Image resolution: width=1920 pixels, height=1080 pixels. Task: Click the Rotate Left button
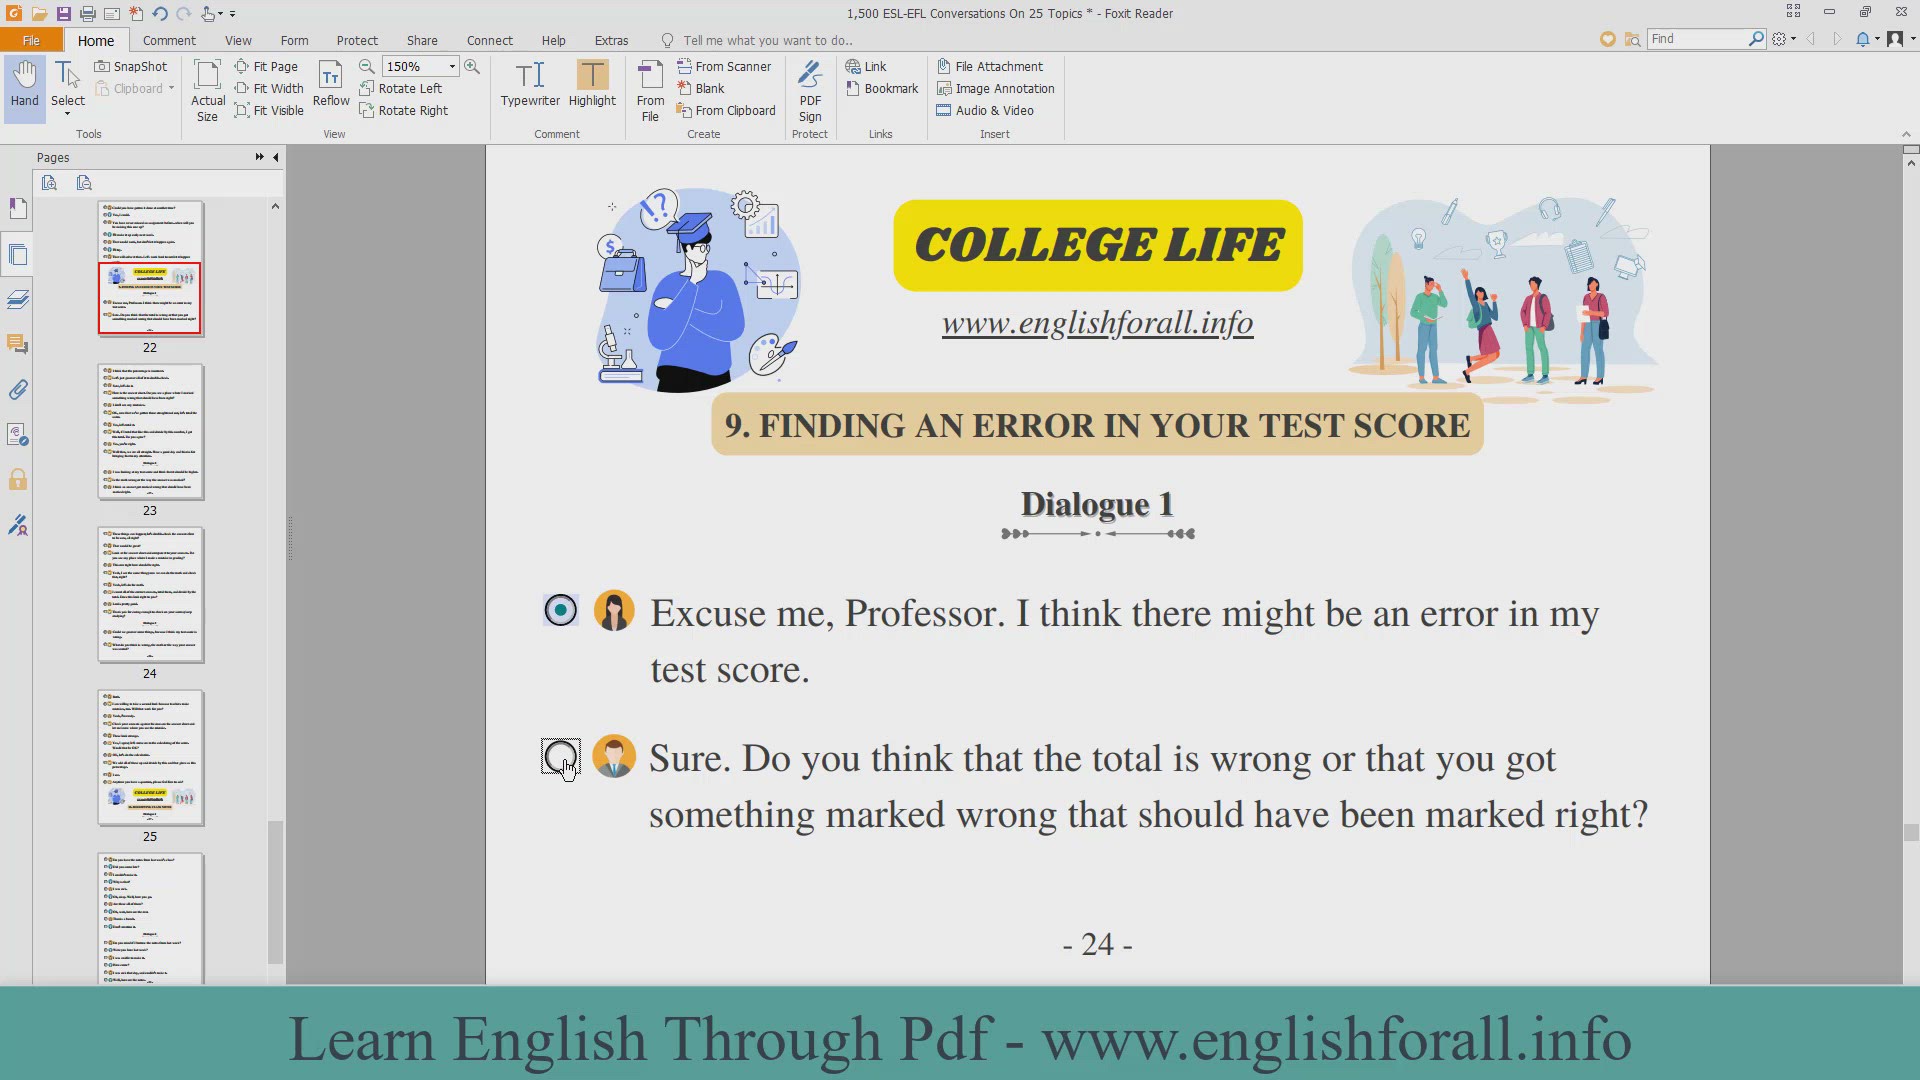401,88
